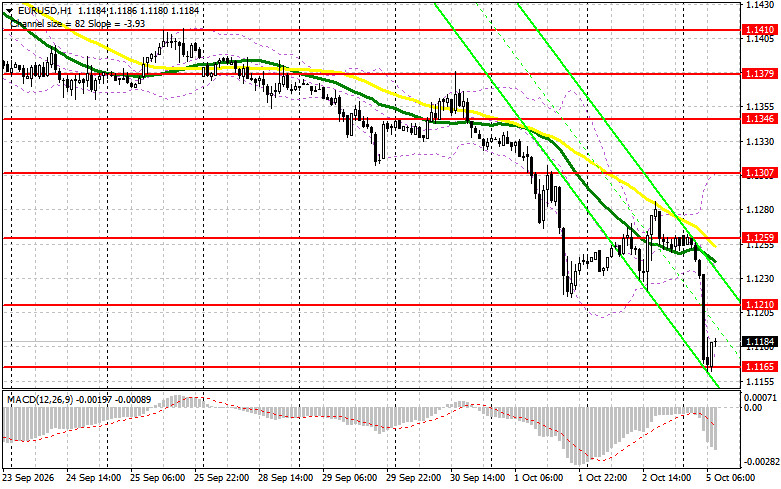
Task: Click the 'Channel size = 82 Slope = -3.93' label
Action: [x=78, y=23]
